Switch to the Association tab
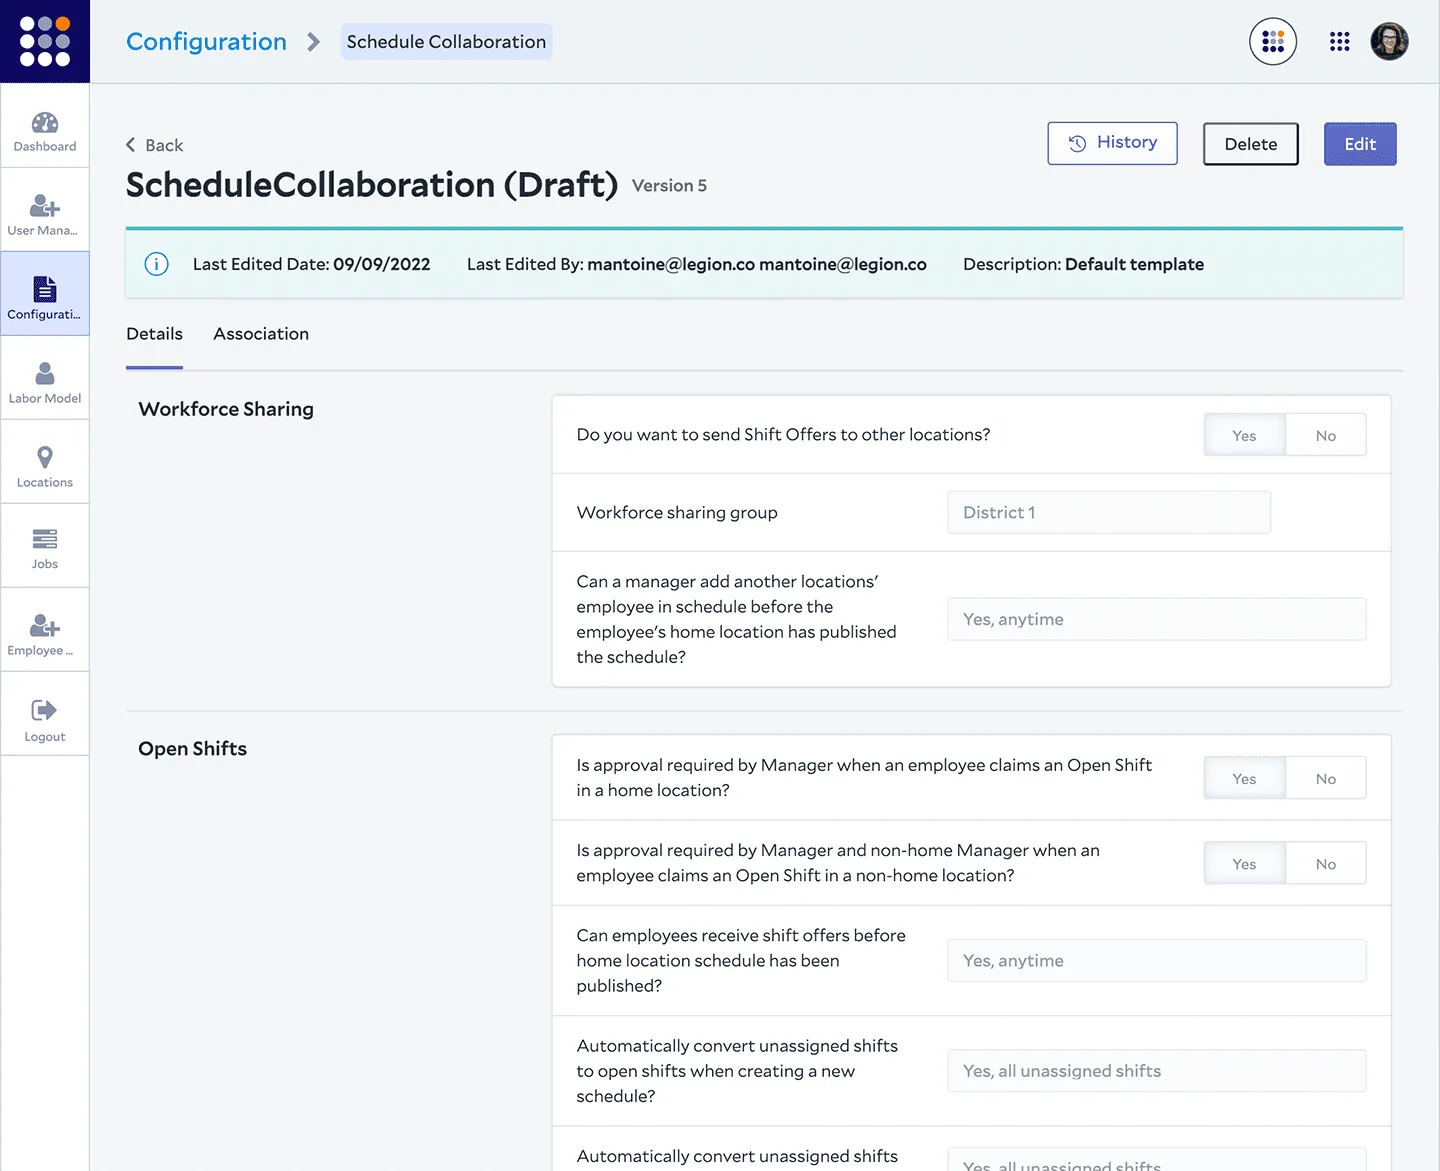 pos(261,334)
